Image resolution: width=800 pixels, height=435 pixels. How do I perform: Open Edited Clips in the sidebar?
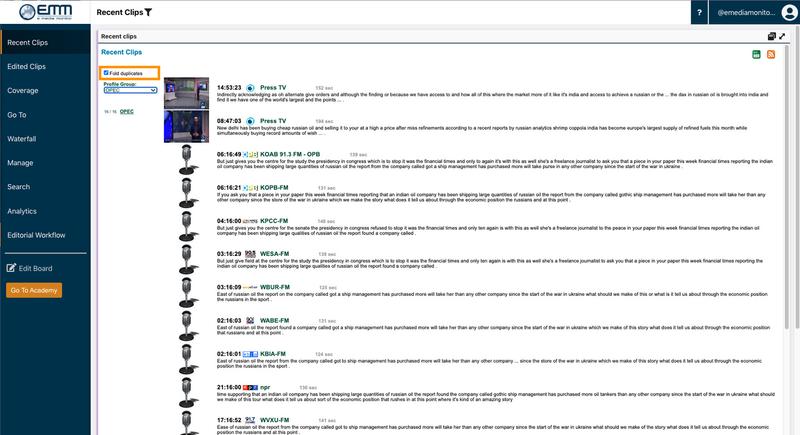click(26, 67)
